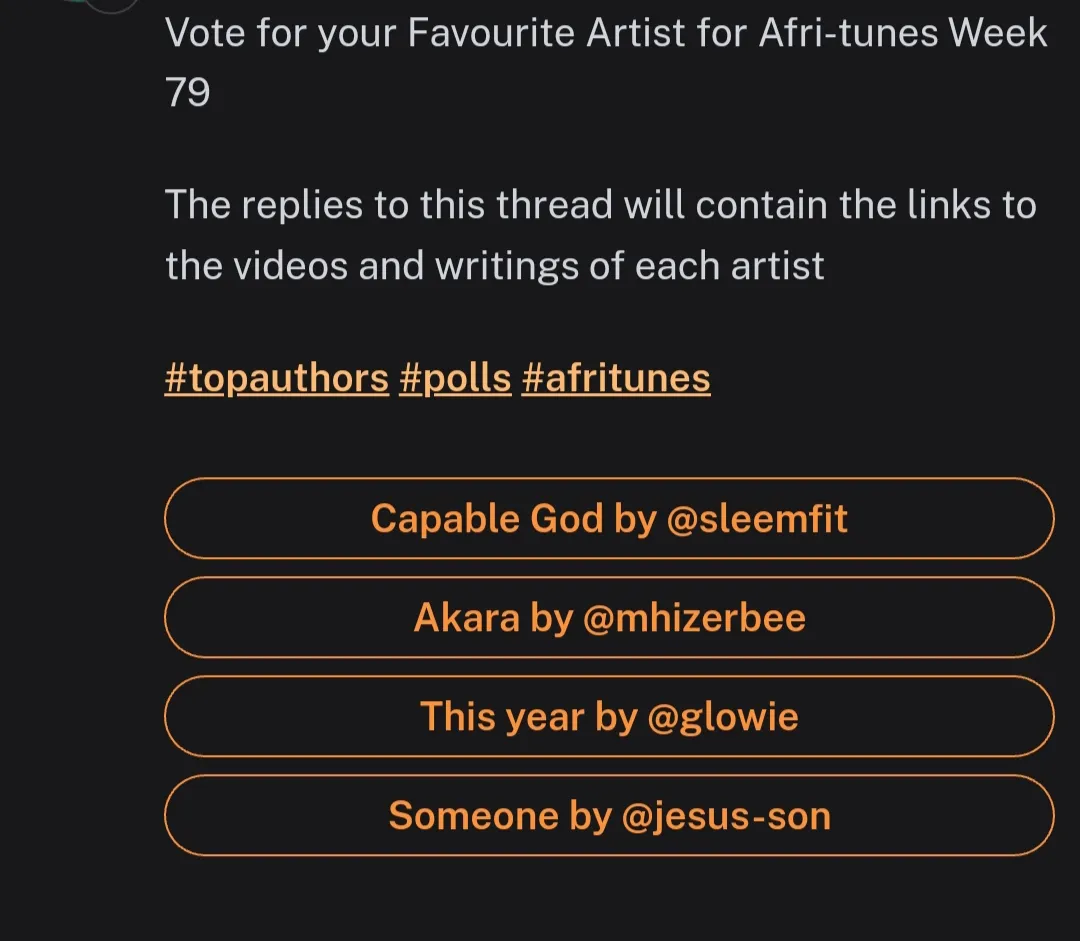Image resolution: width=1080 pixels, height=941 pixels.
Task: Follow the #polls hashtag link
Action: pos(454,379)
